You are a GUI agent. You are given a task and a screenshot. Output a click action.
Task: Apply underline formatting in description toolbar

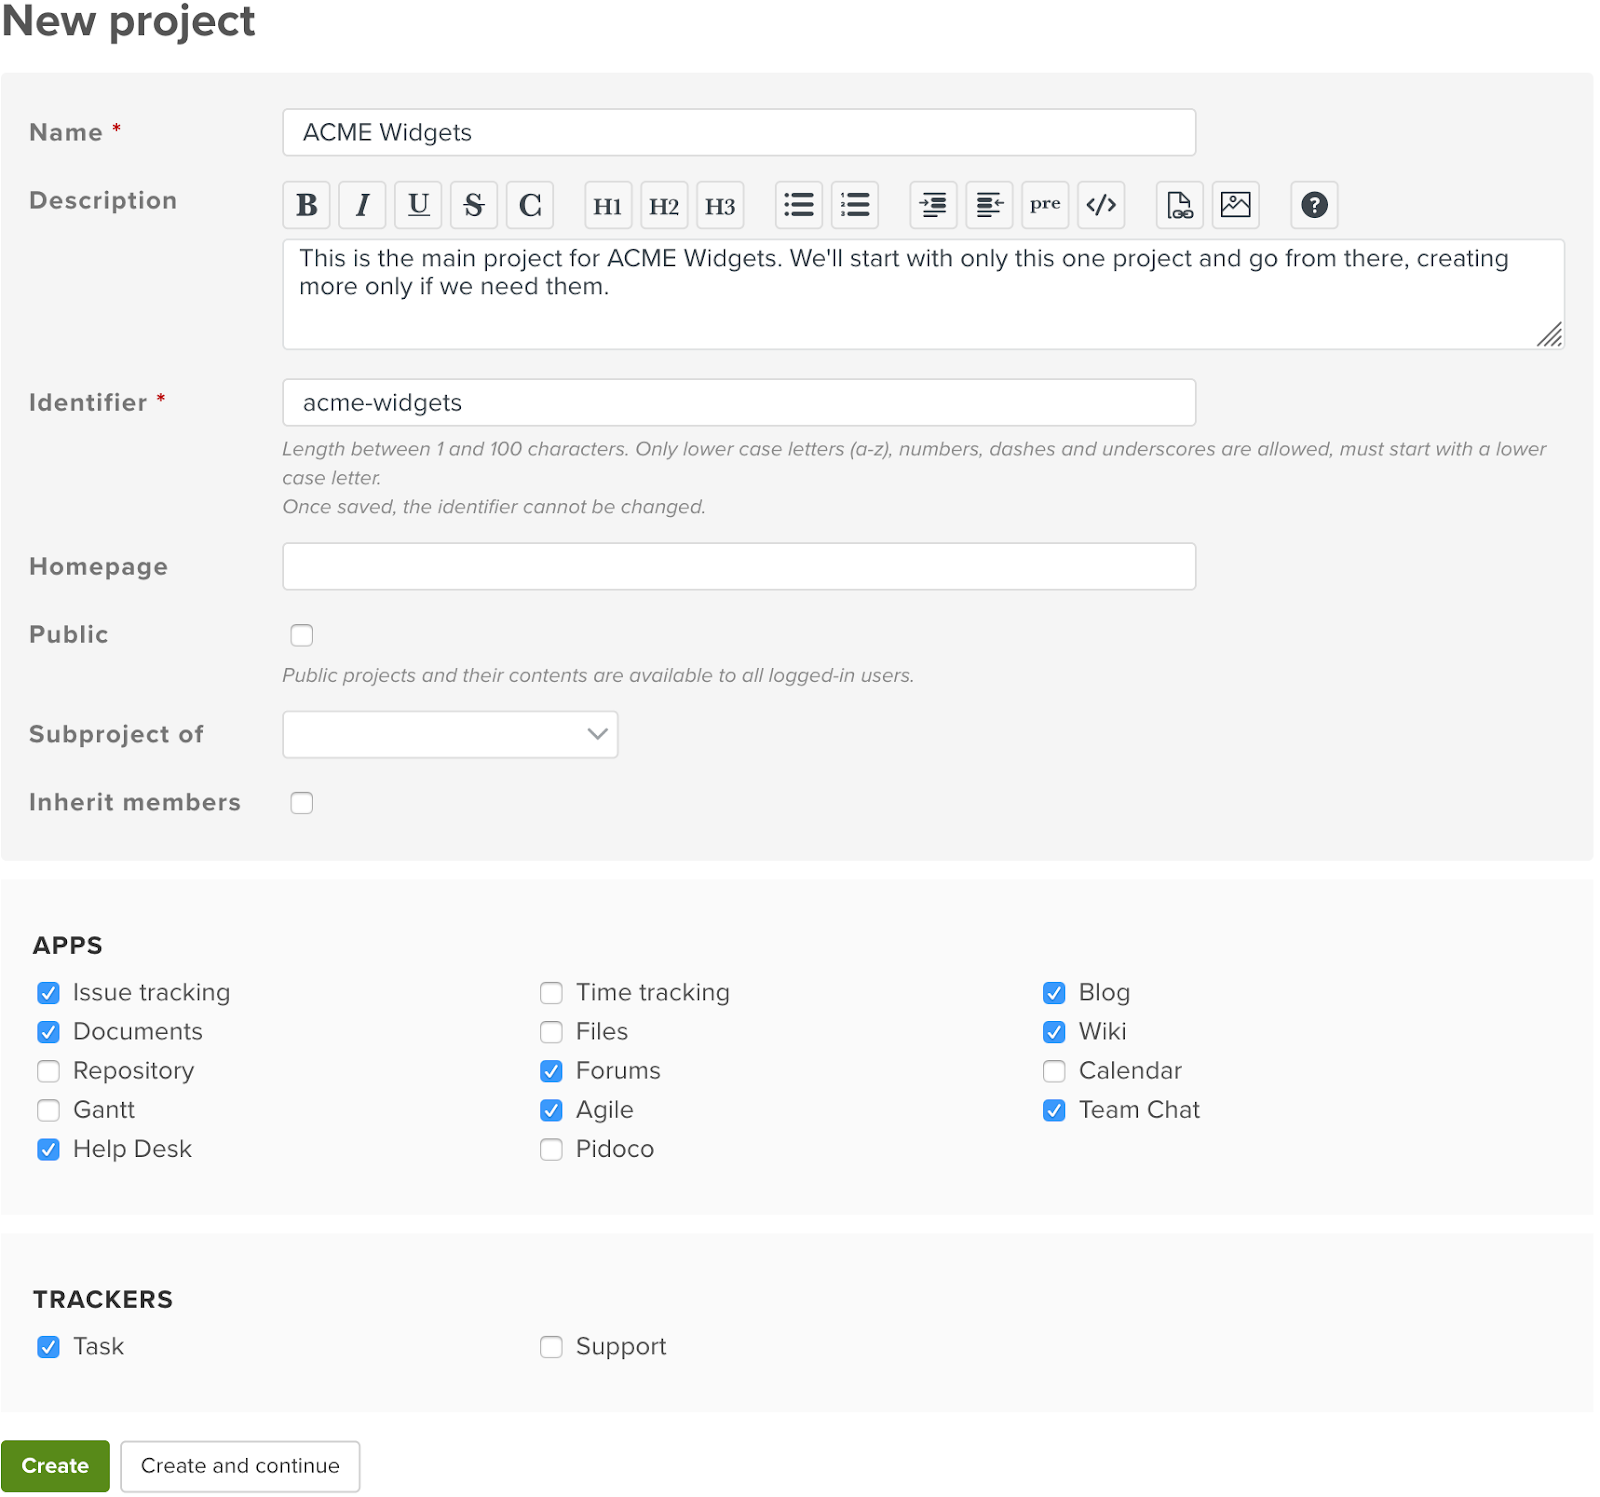pos(418,205)
